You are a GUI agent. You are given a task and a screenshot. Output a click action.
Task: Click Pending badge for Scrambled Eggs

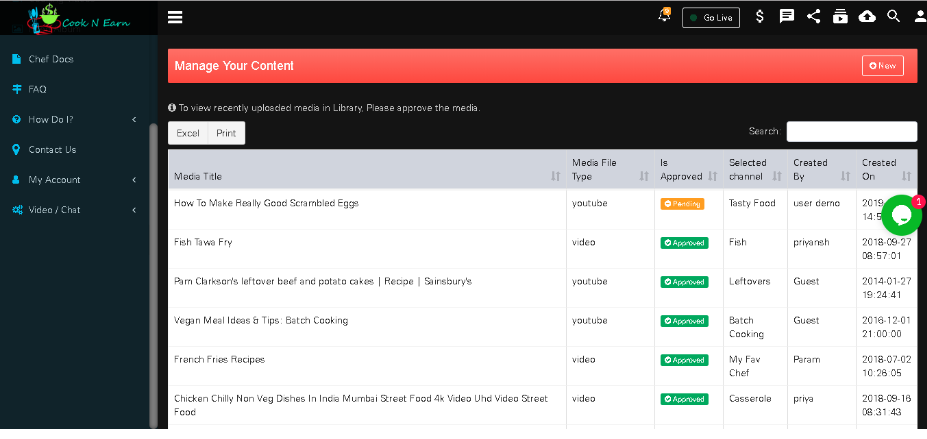(x=682, y=204)
